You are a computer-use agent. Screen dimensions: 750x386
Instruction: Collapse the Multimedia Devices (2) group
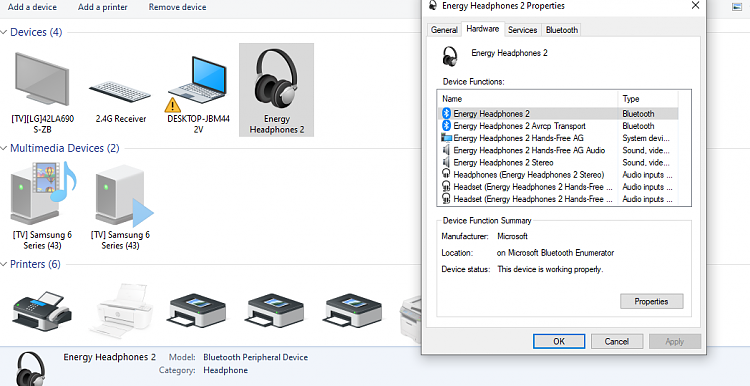pos(4,148)
